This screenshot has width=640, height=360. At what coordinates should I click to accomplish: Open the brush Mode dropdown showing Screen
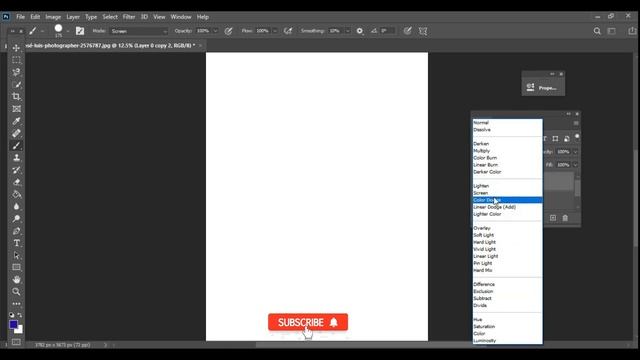(x=139, y=31)
